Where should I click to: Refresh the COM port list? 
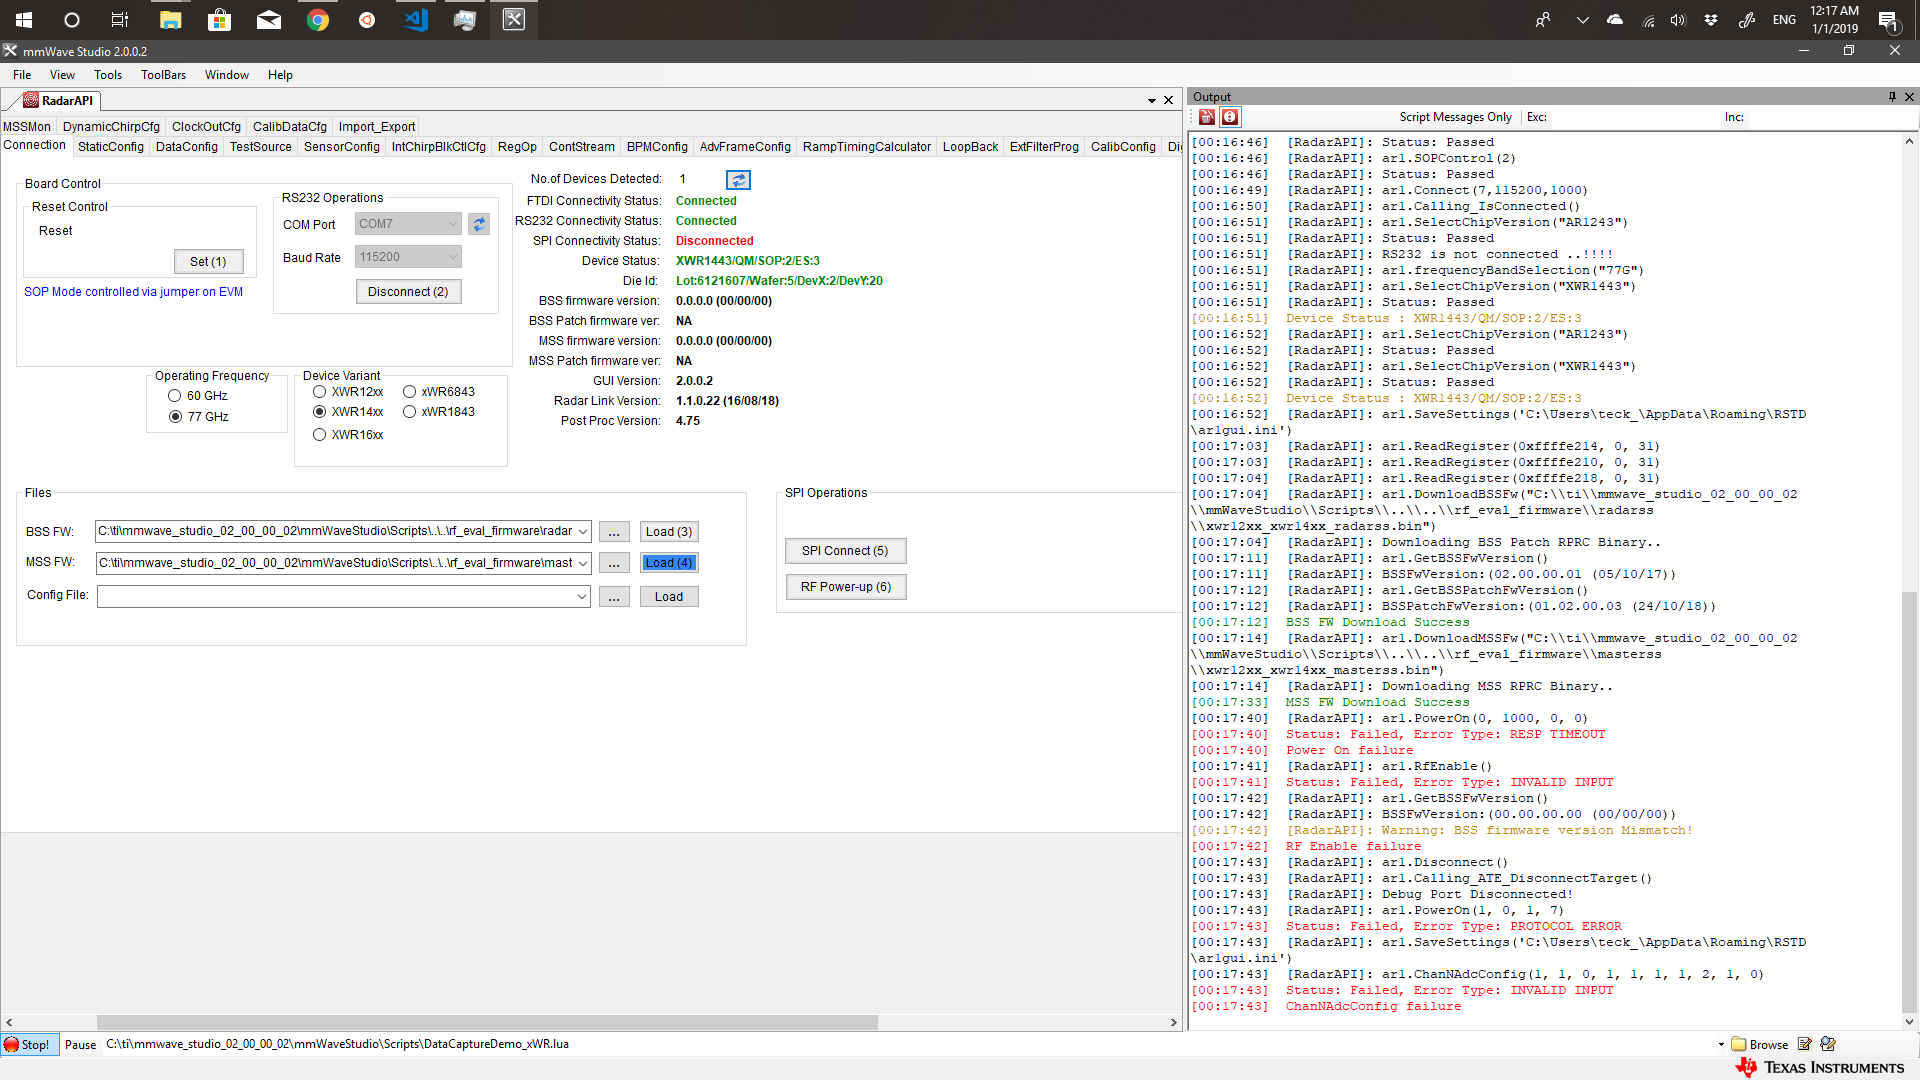479,224
